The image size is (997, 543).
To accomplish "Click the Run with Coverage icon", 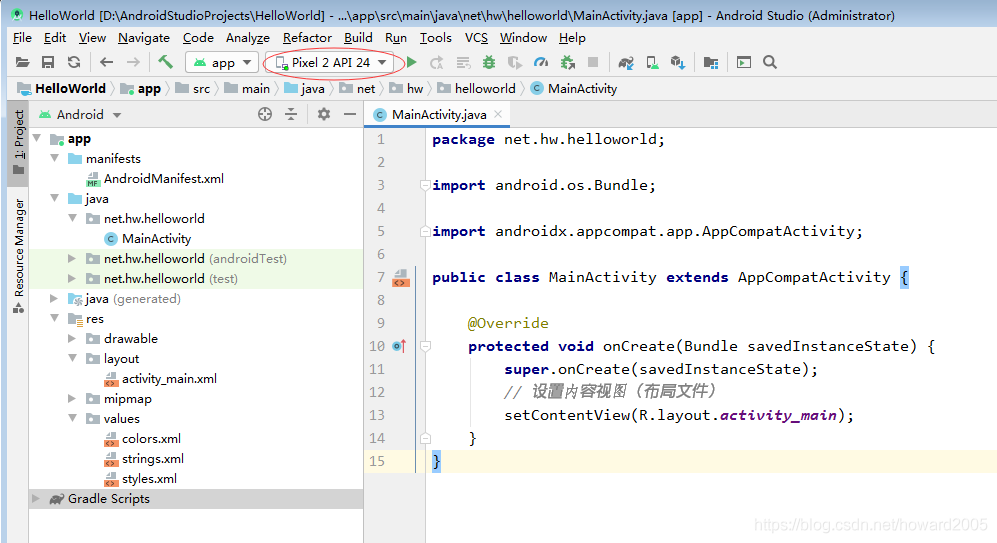I will point(515,62).
